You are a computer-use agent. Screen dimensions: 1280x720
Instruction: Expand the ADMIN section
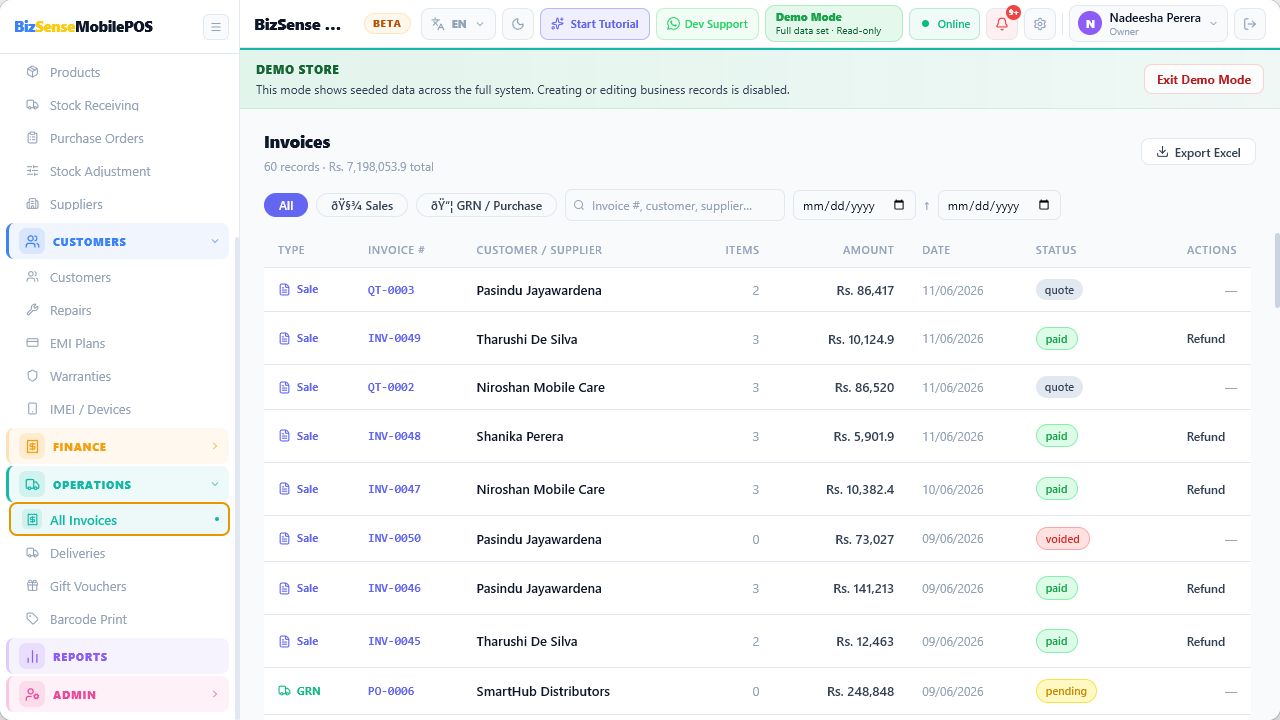pyautogui.click(x=118, y=694)
